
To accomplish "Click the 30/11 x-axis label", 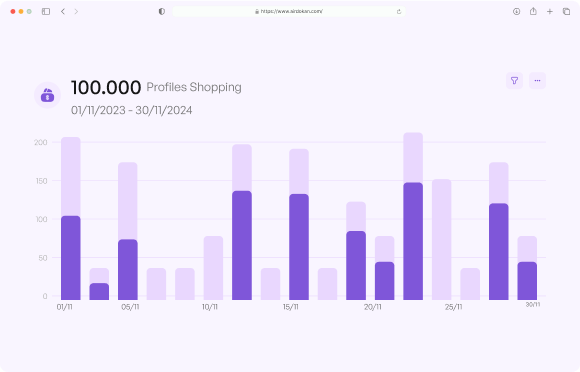I will [533, 304].
